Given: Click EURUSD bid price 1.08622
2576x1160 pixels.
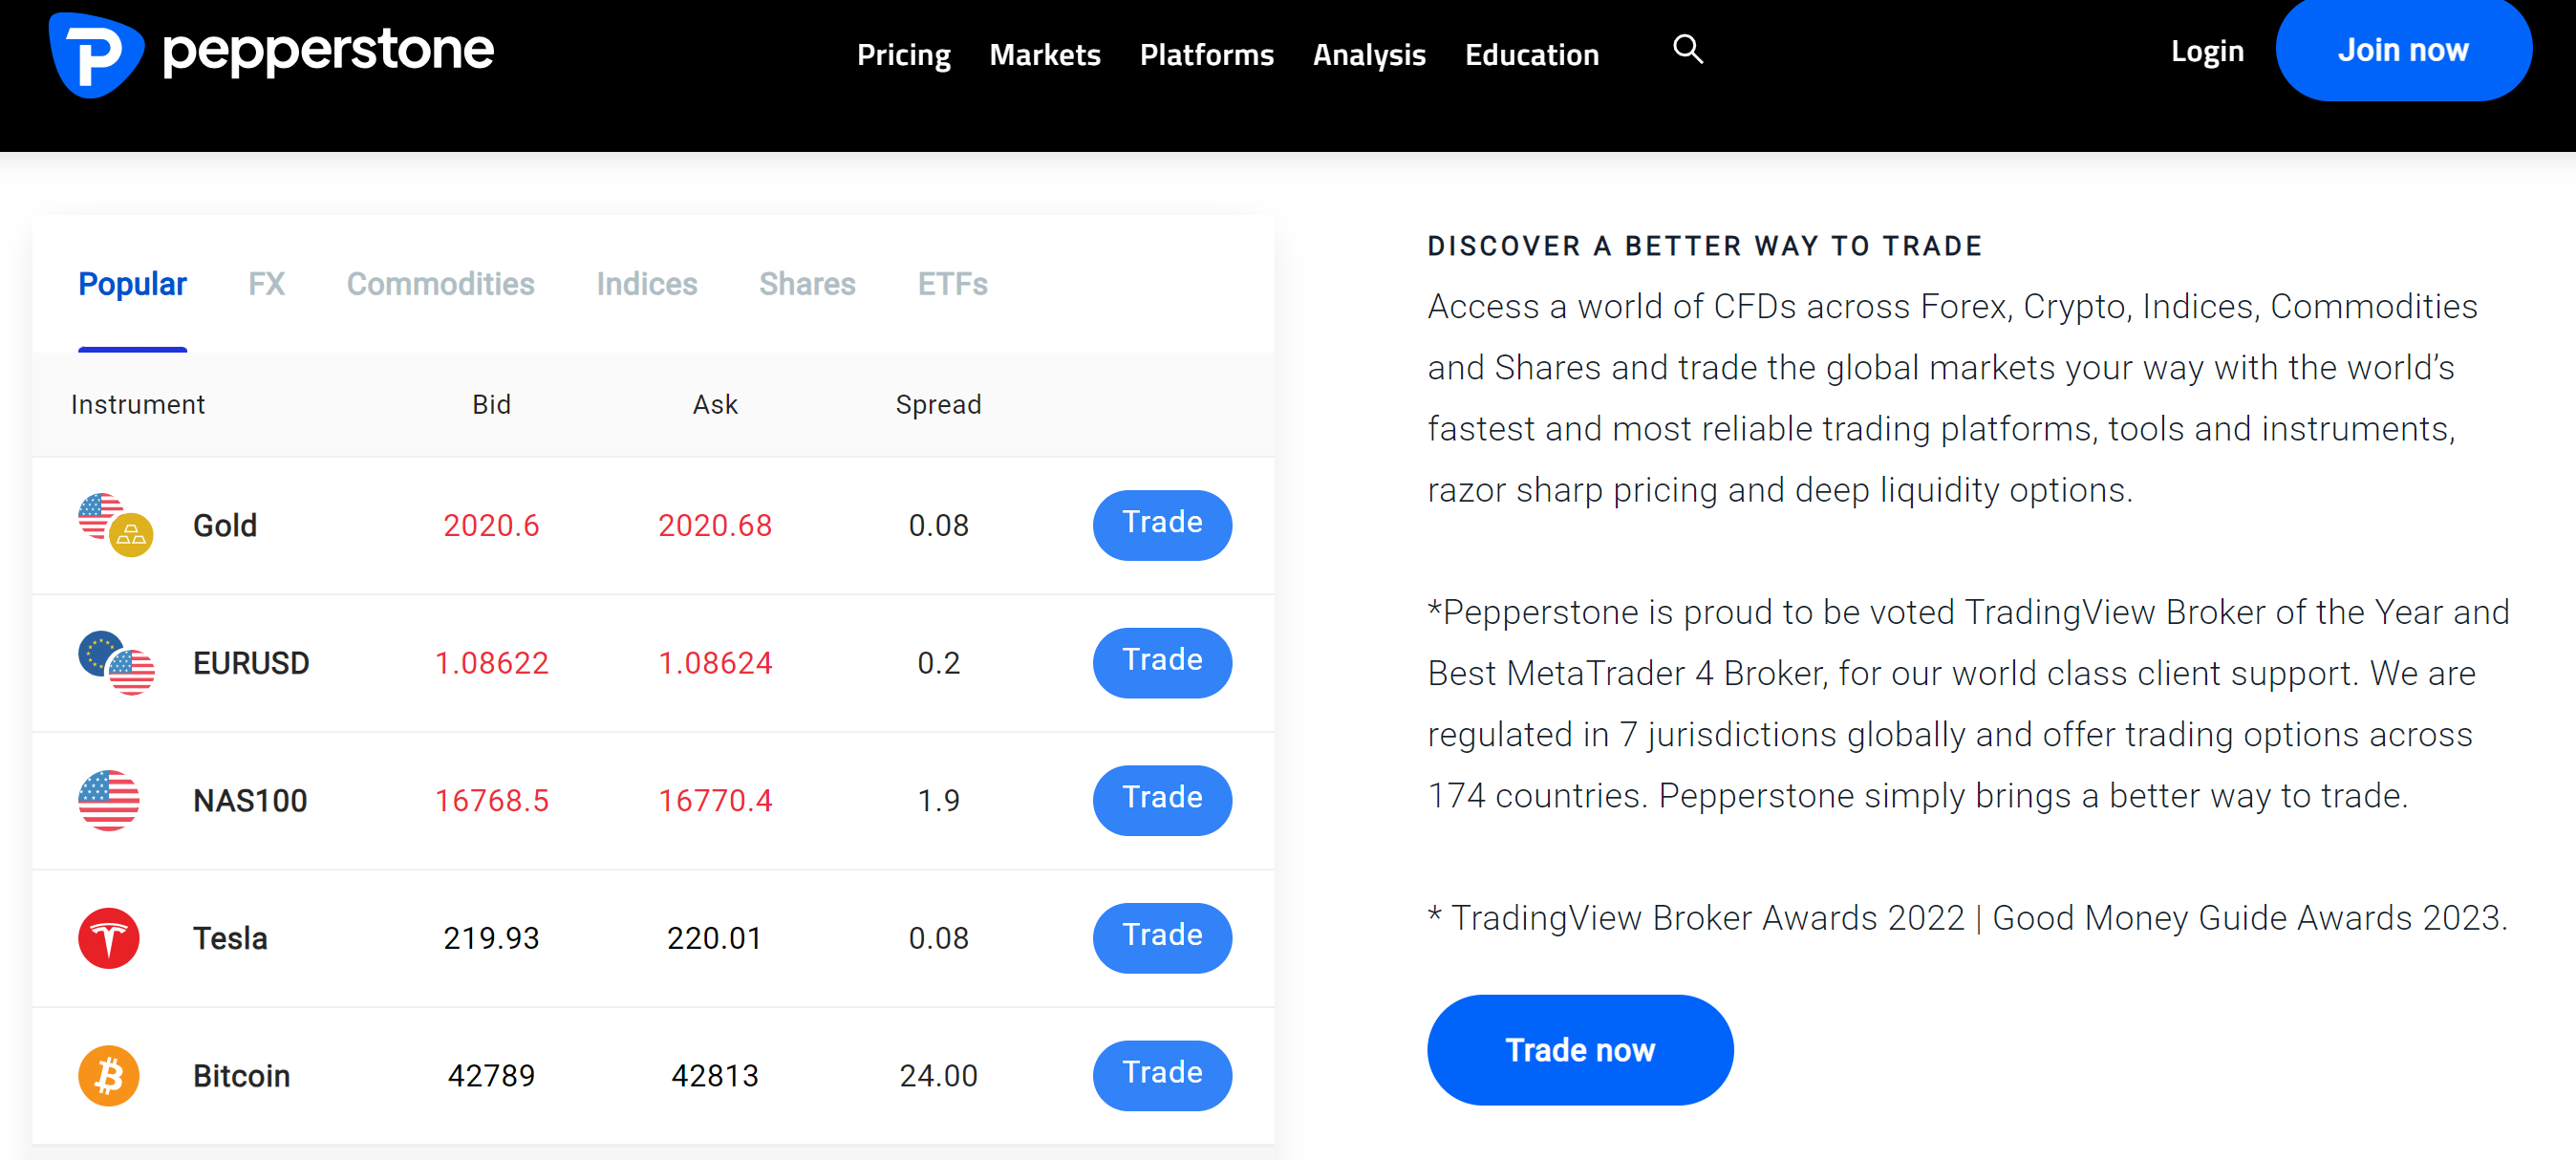Looking at the screenshot, I should [491, 662].
